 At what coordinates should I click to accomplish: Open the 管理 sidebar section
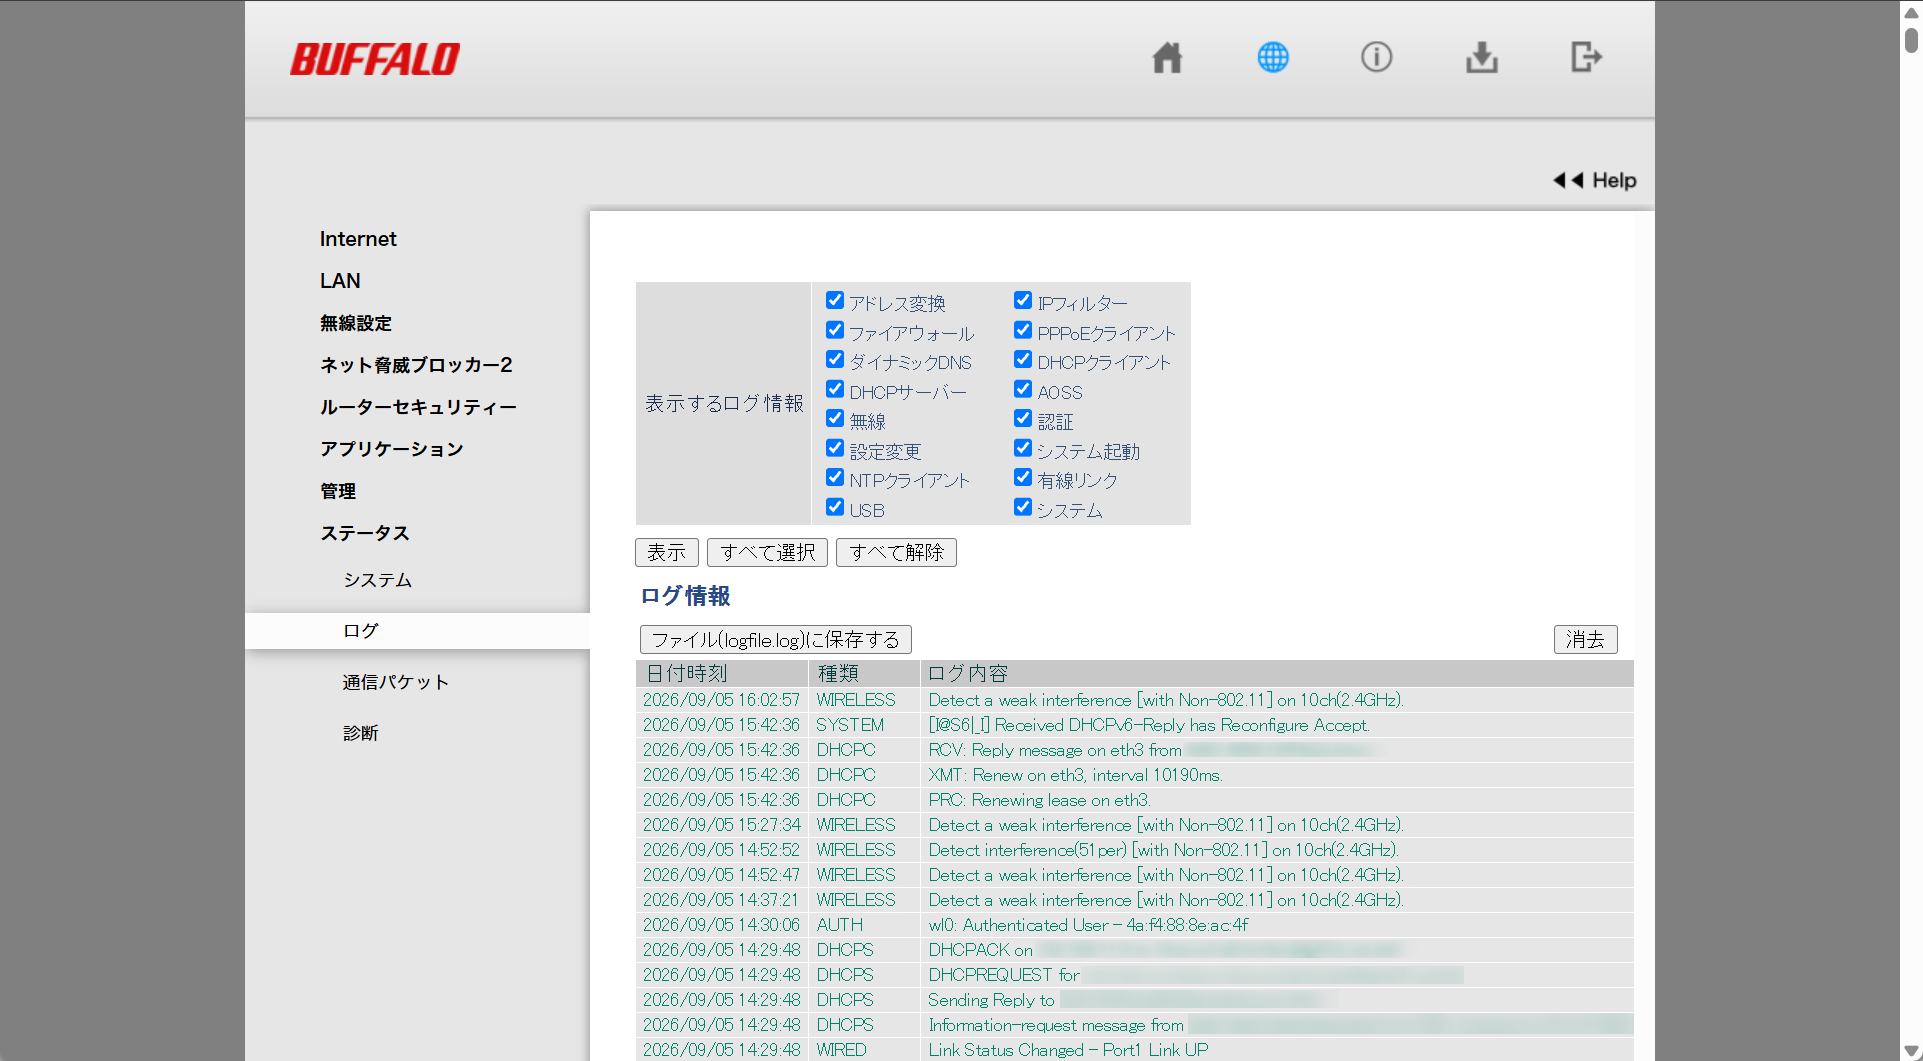338,491
